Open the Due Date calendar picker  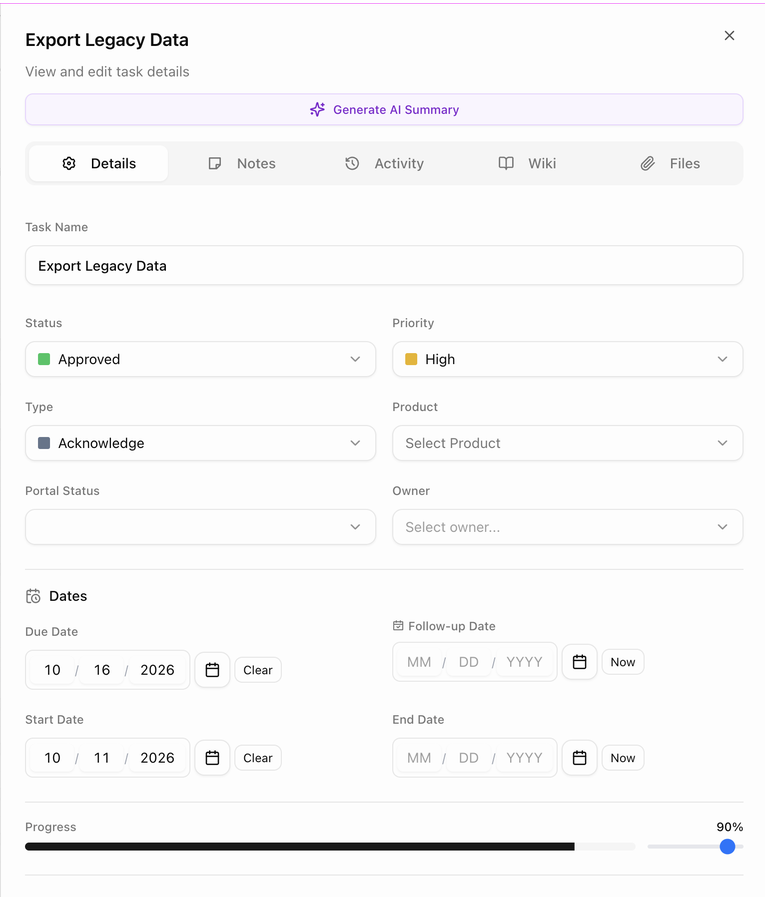[212, 670]
